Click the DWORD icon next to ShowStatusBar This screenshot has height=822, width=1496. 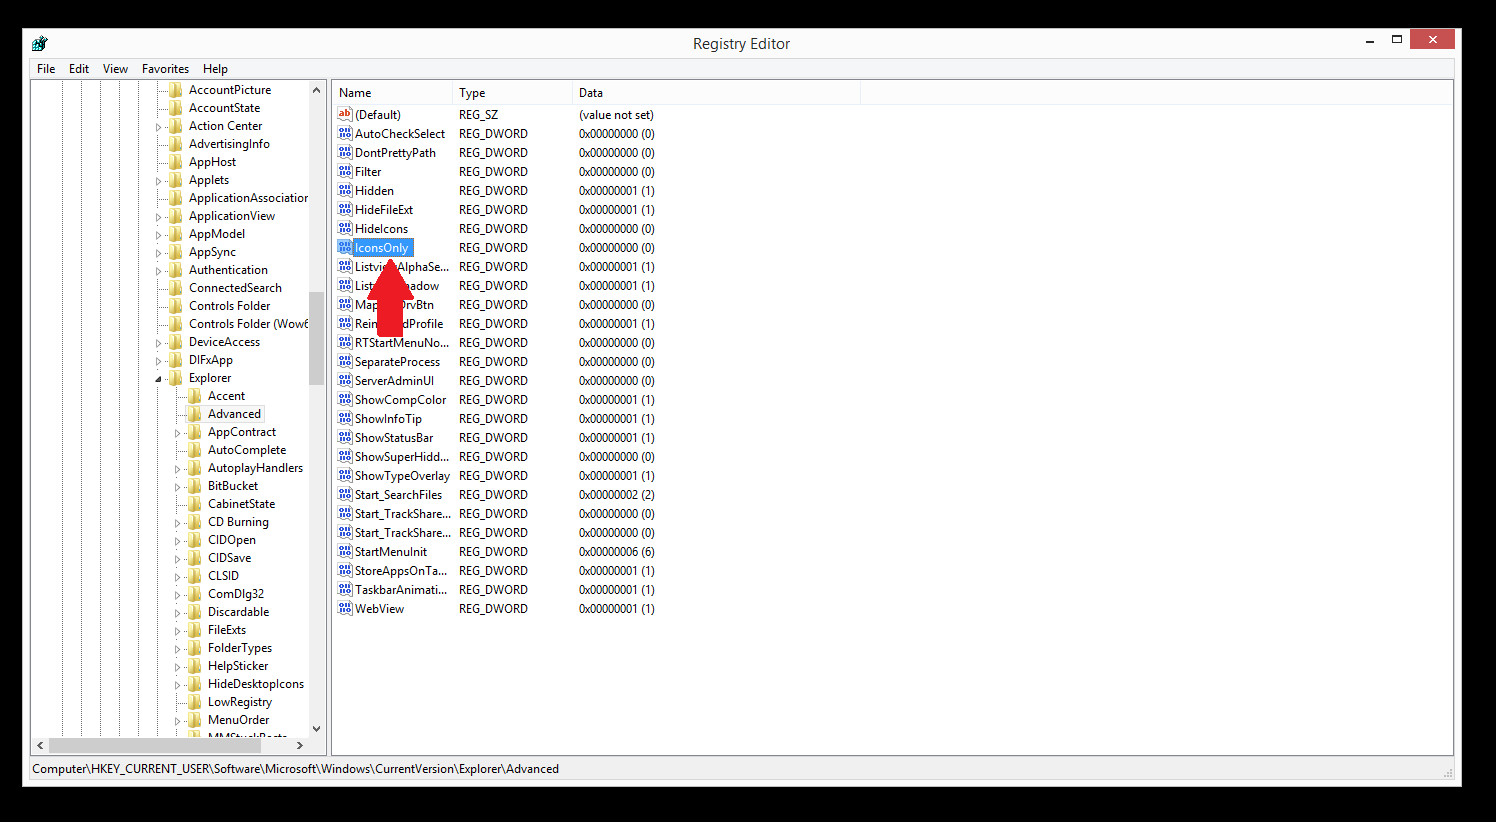point(345,438)
